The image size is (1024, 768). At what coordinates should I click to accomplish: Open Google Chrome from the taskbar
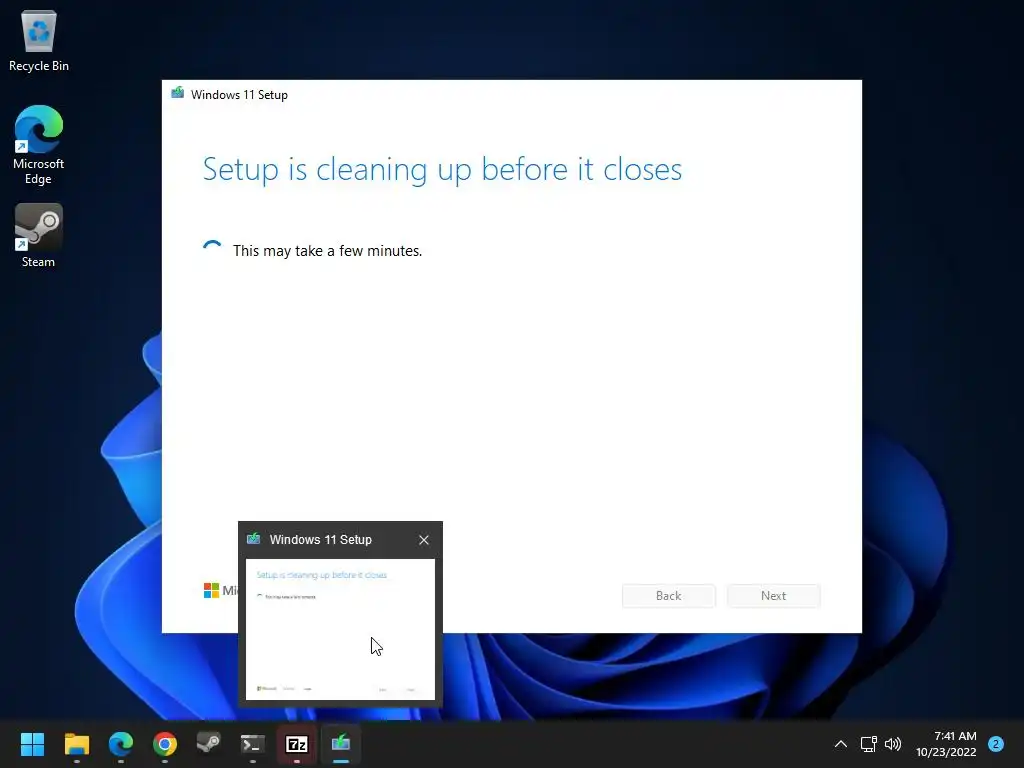click(x=165, y=744)
